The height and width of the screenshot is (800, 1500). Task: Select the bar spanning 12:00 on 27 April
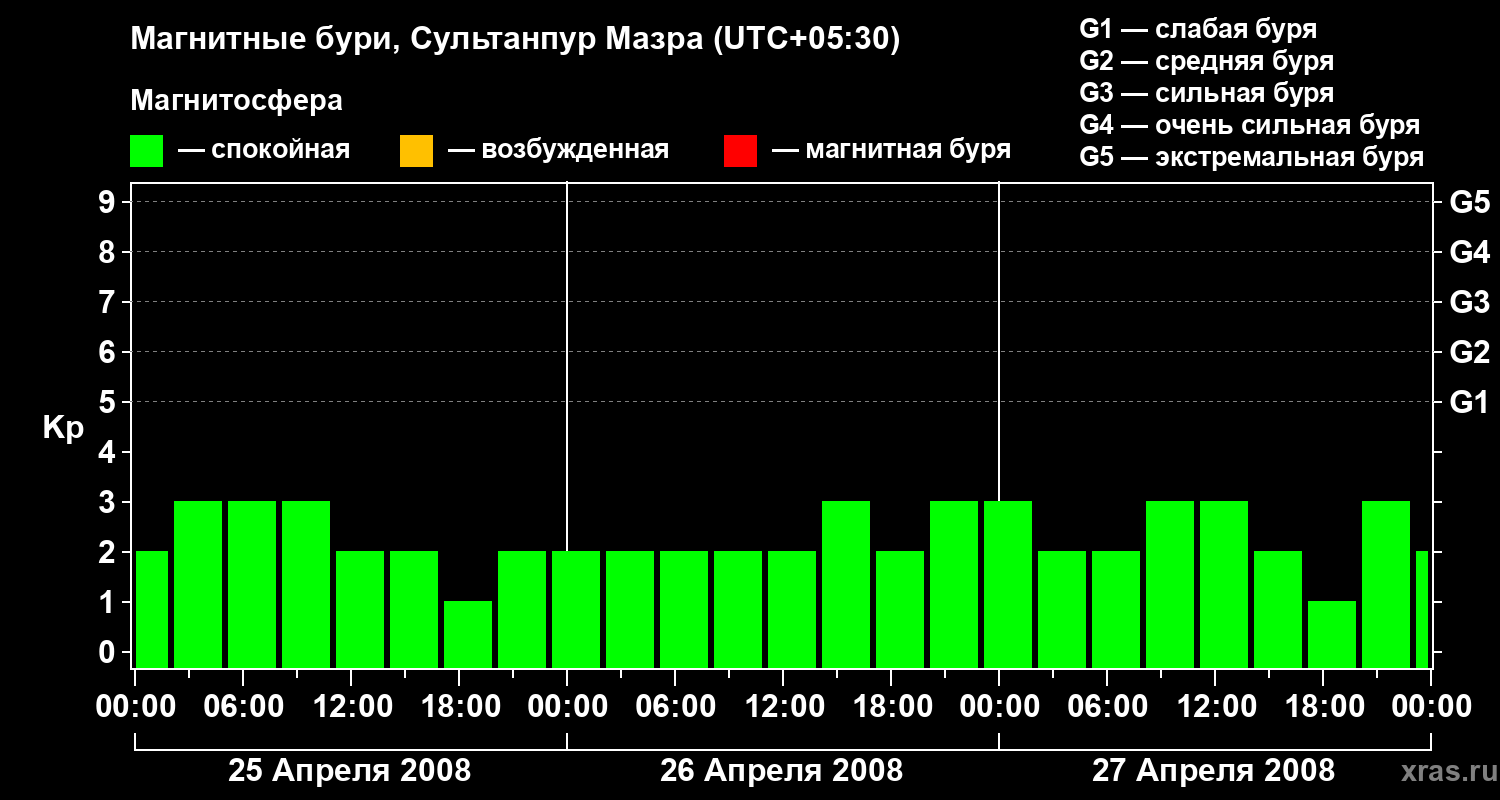[1224, 584]
